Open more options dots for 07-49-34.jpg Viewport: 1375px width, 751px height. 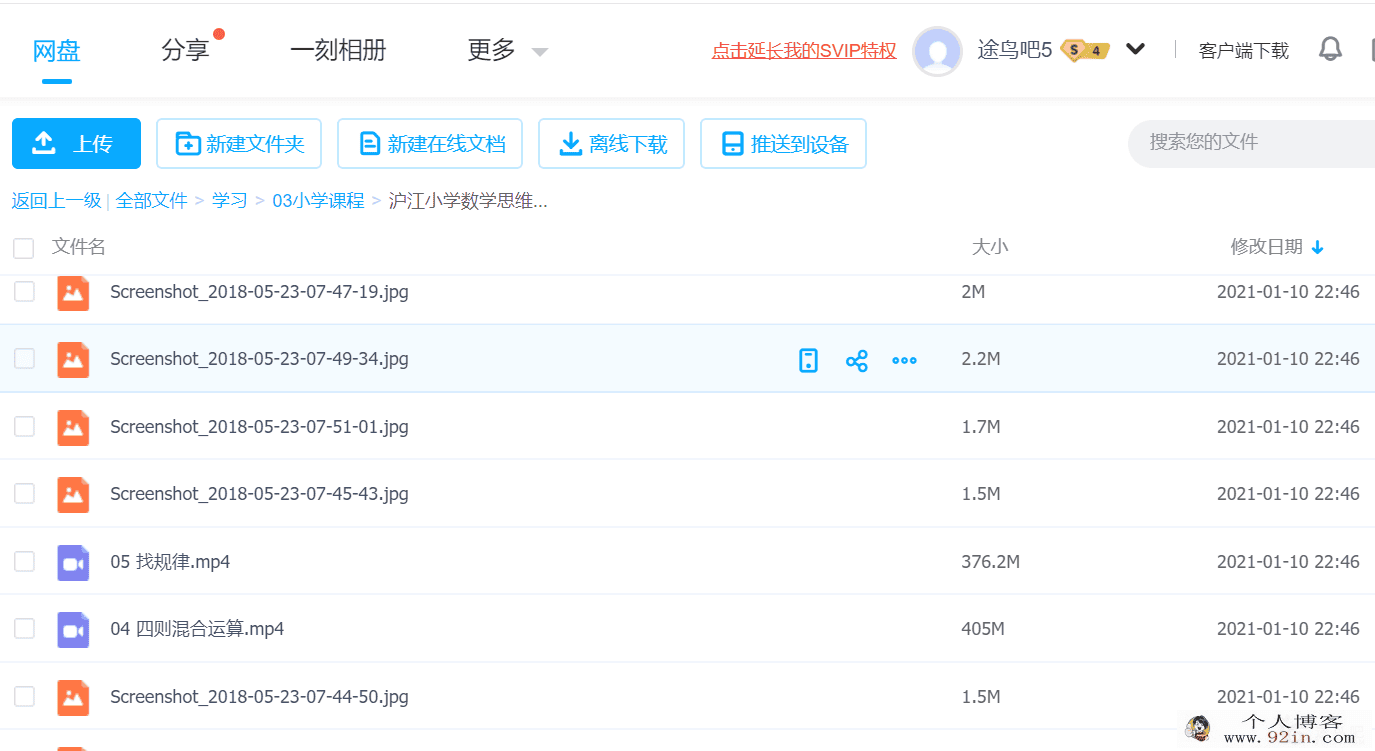[x=904, y=360]
